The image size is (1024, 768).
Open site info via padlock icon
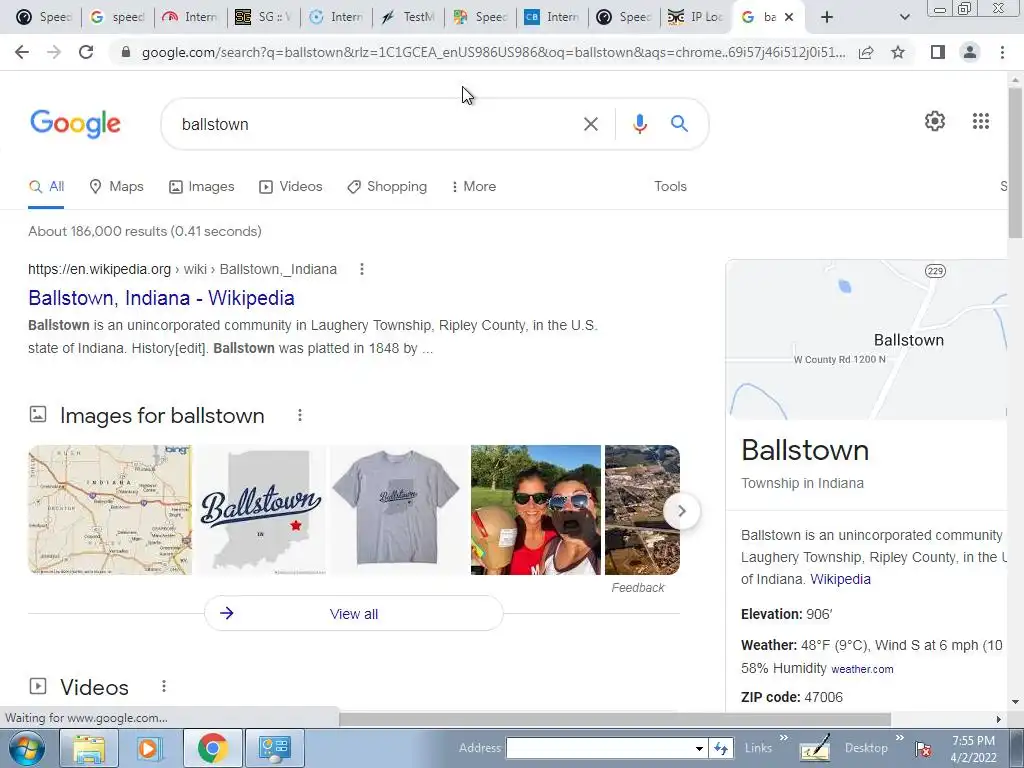coord(126,52)
